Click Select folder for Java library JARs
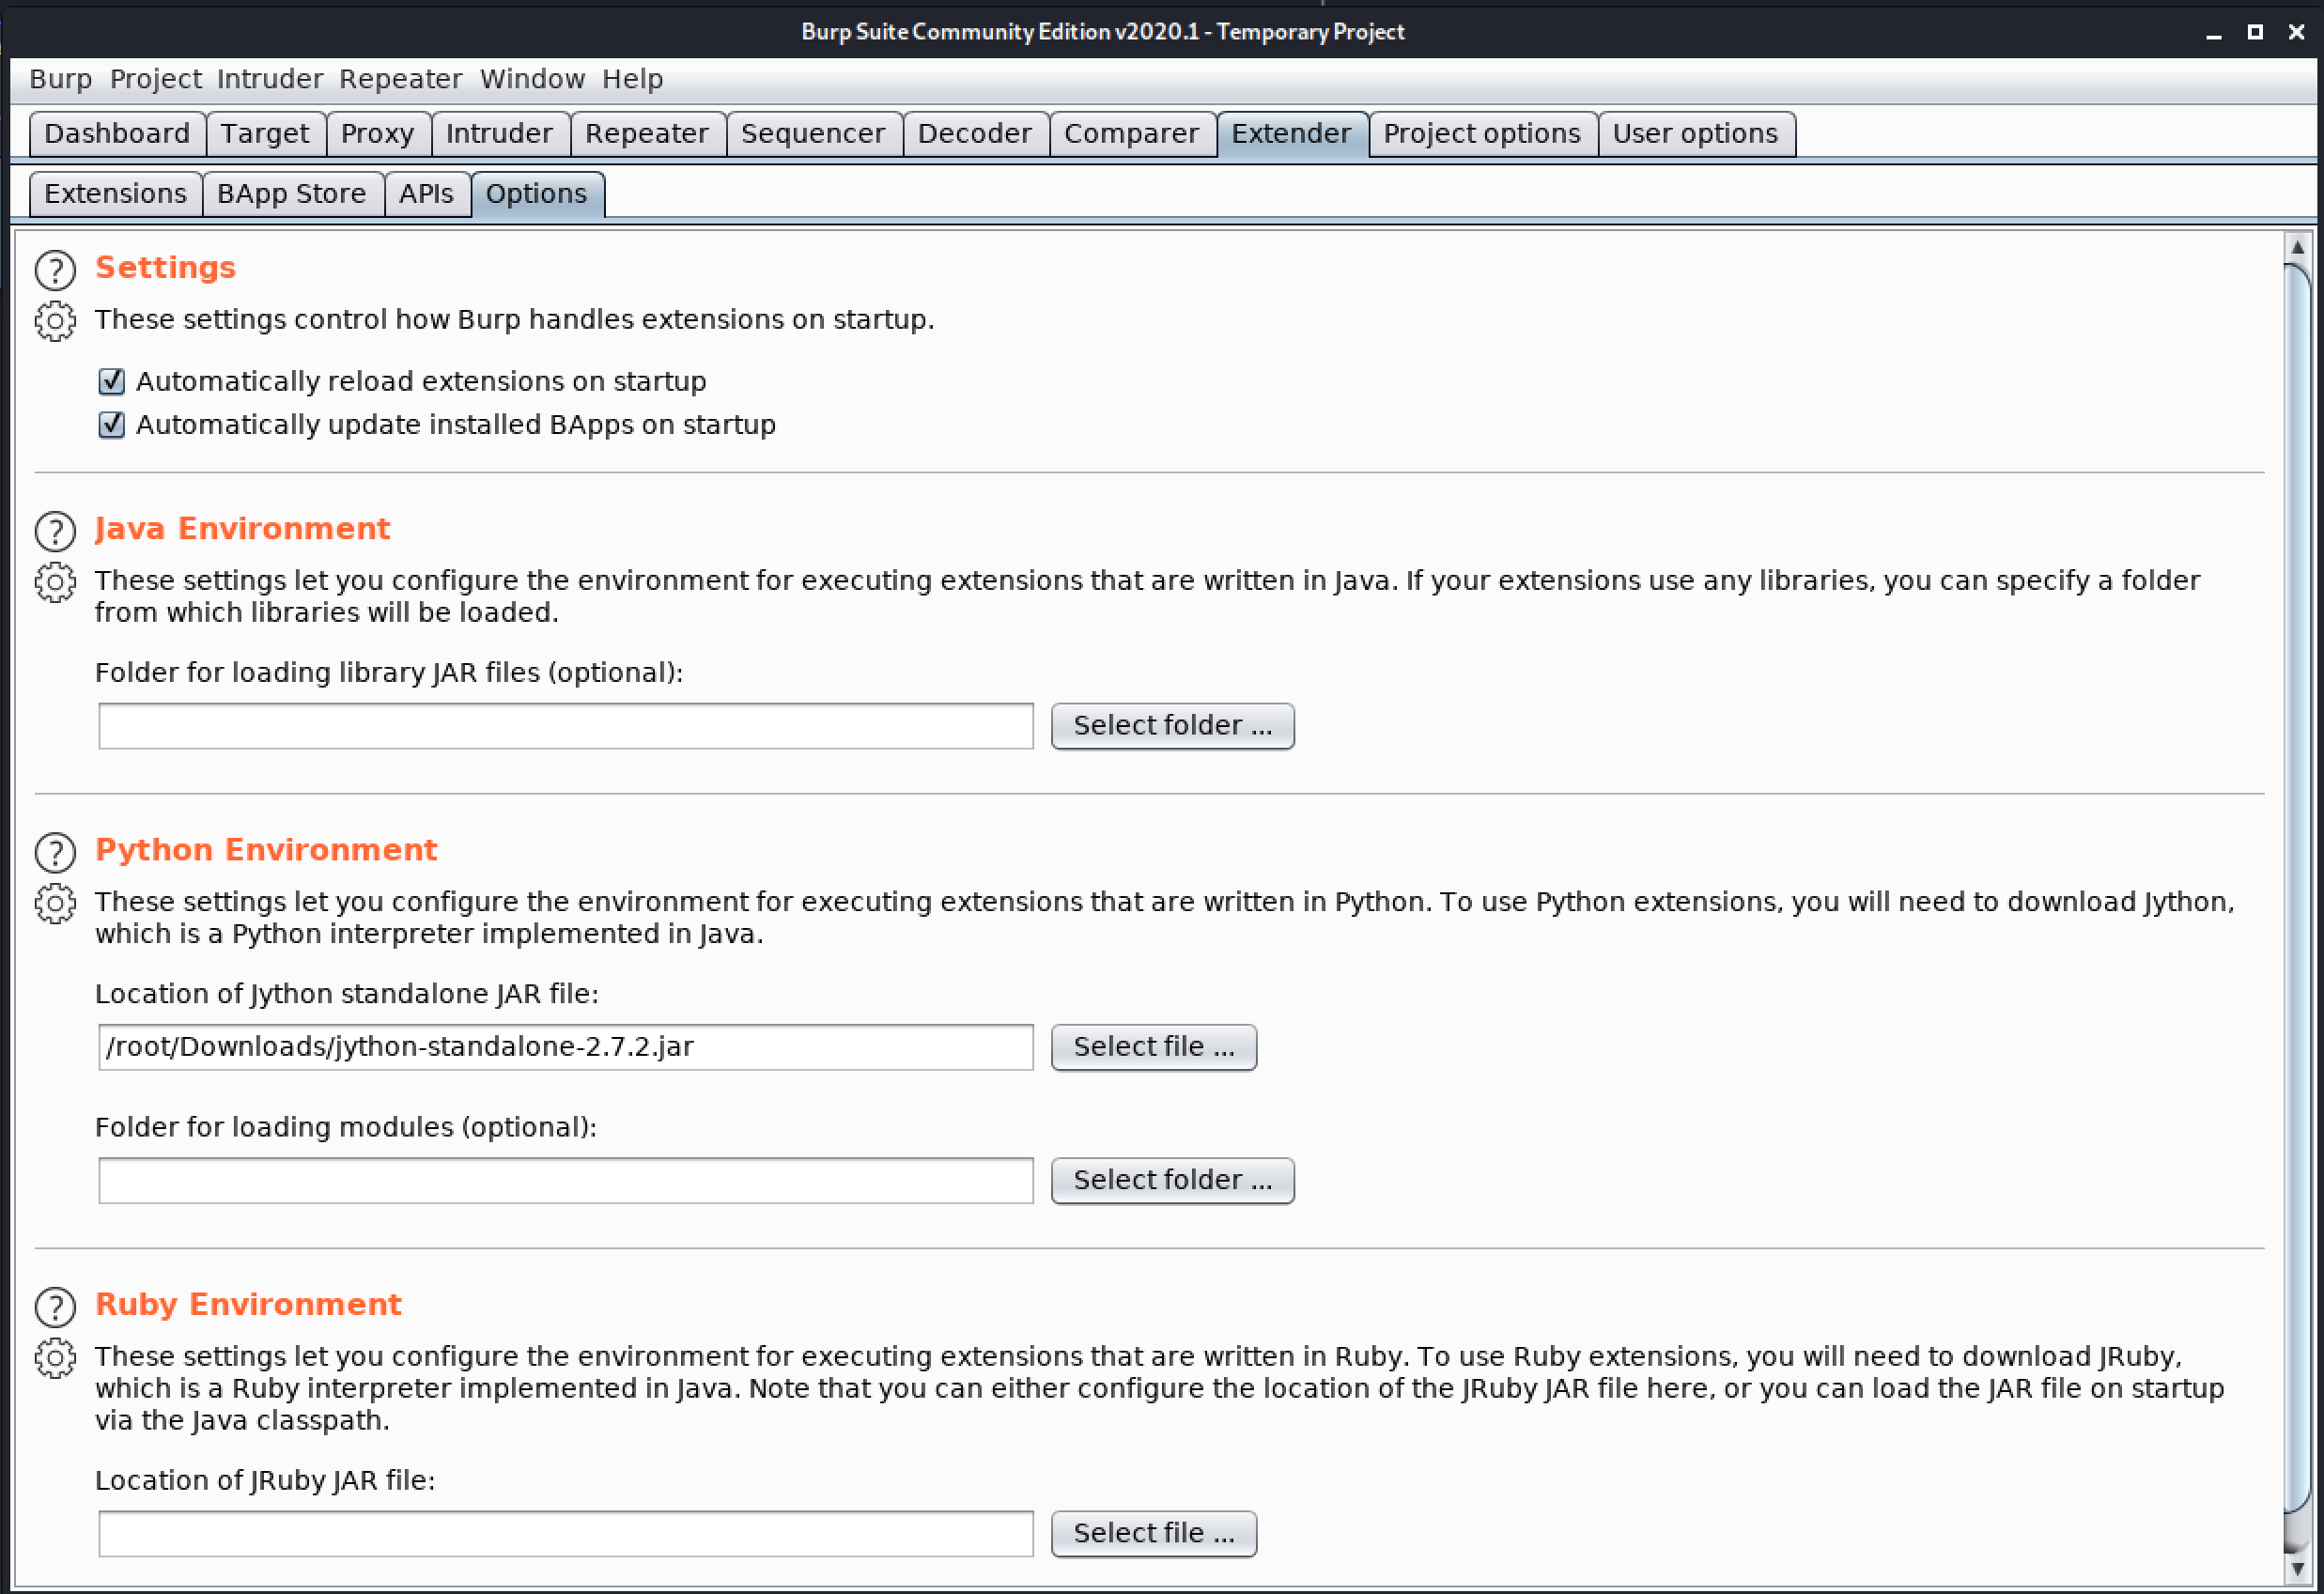This screenshot has height=1594, width=2324. click(x=1173, y=726)
